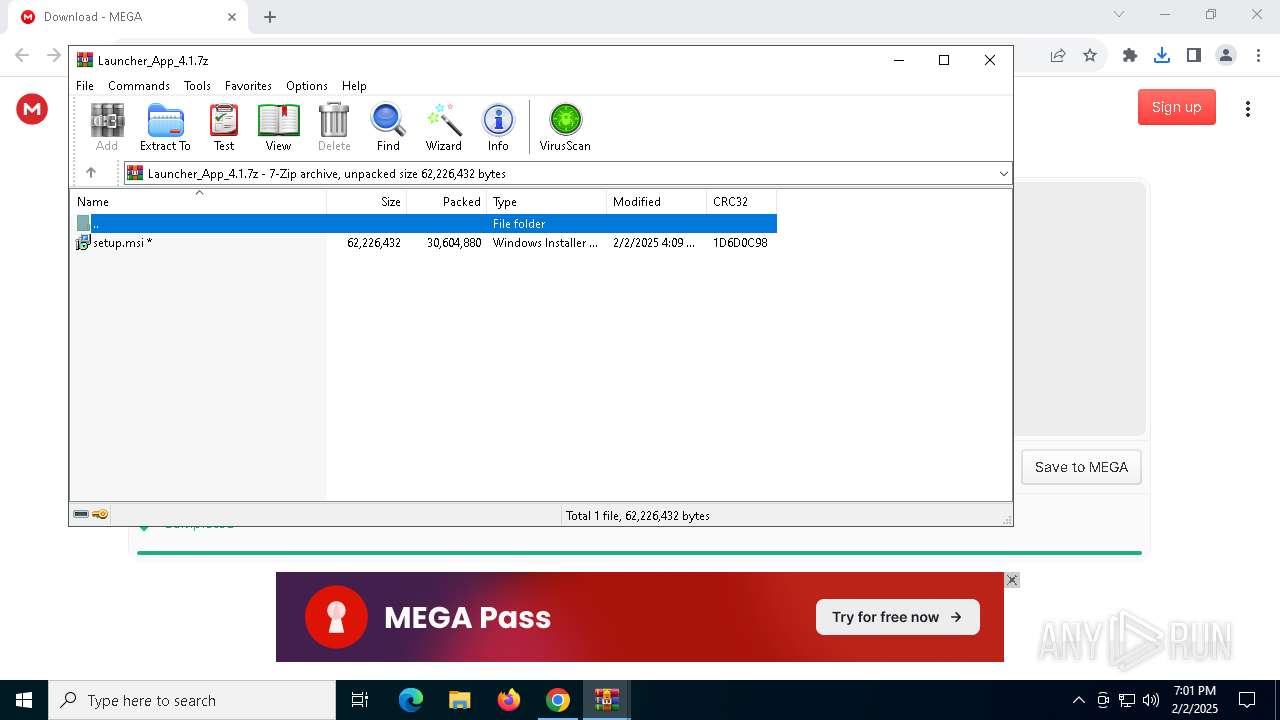This screenshot has height=720, width=1280.
Task: Open the Options menu
Action: tap(306, 86)
